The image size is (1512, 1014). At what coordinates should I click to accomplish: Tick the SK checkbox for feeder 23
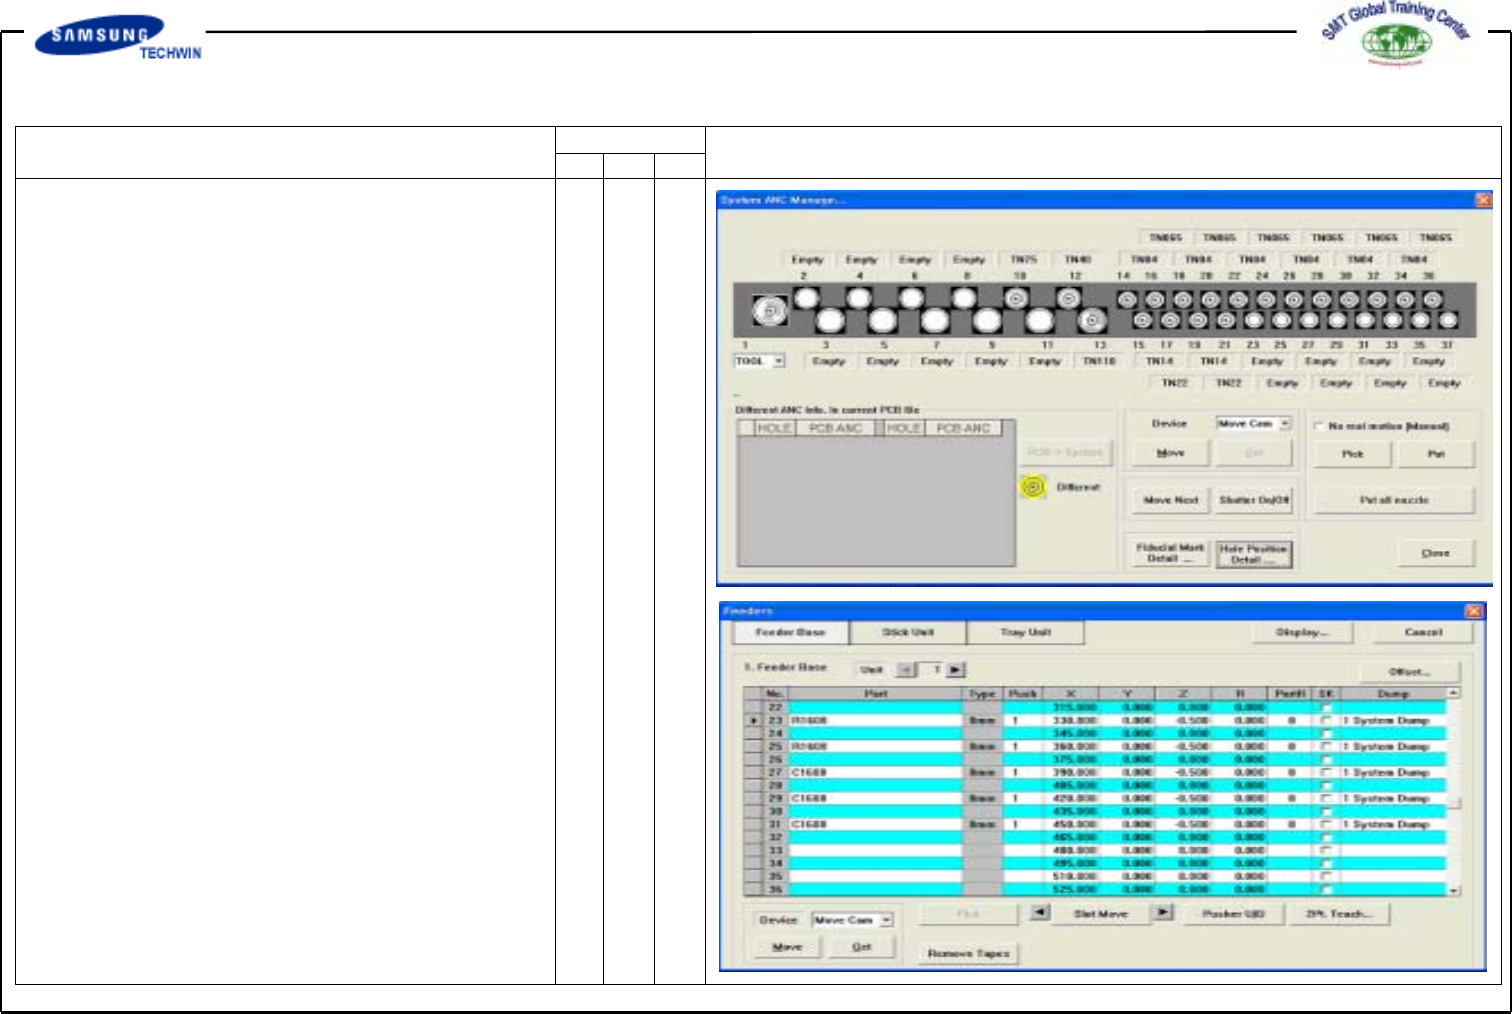click(1326, 720)
